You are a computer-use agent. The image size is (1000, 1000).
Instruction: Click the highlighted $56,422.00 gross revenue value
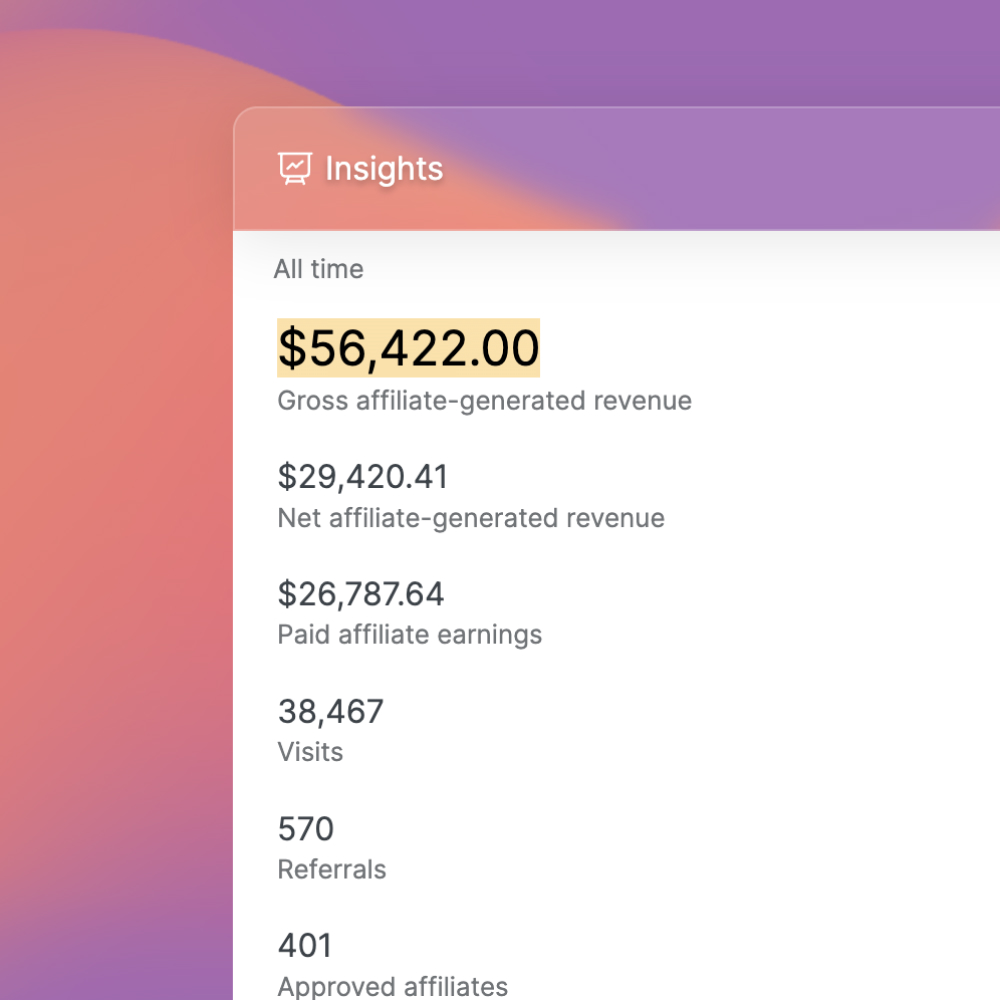408,348
